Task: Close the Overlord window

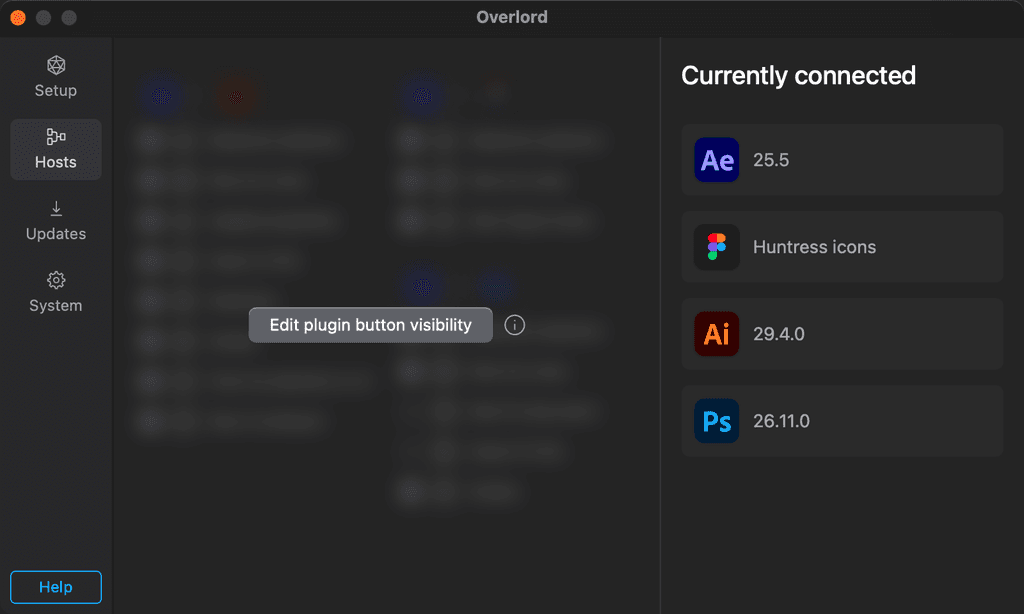Action: [x=18, y=18]
